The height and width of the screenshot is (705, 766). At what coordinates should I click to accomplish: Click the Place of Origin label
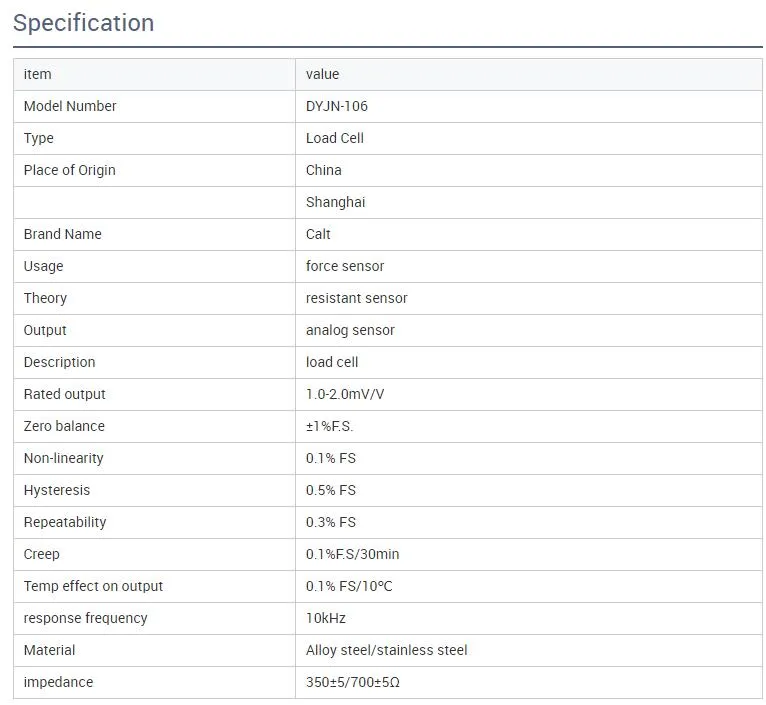click(70, 170)
